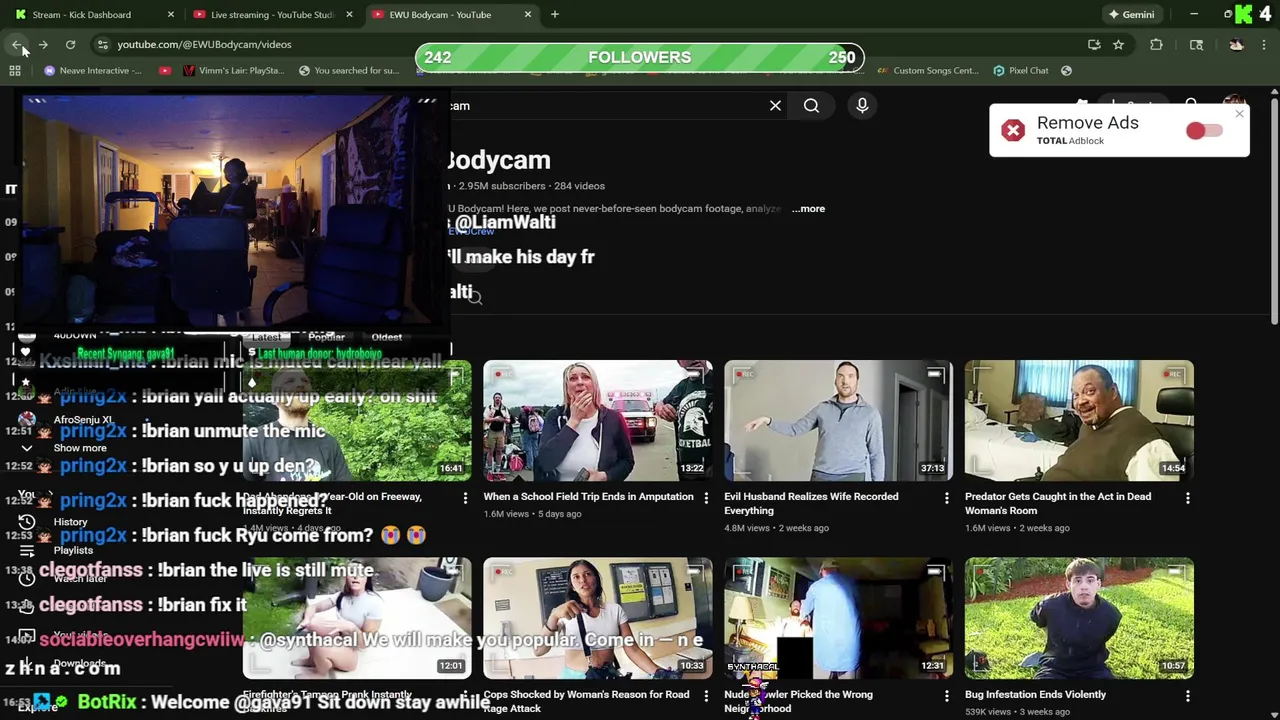The image size is (1280, 720).
Task: Click the Total Adblock red shield icon
Action: click(1013, 130)
